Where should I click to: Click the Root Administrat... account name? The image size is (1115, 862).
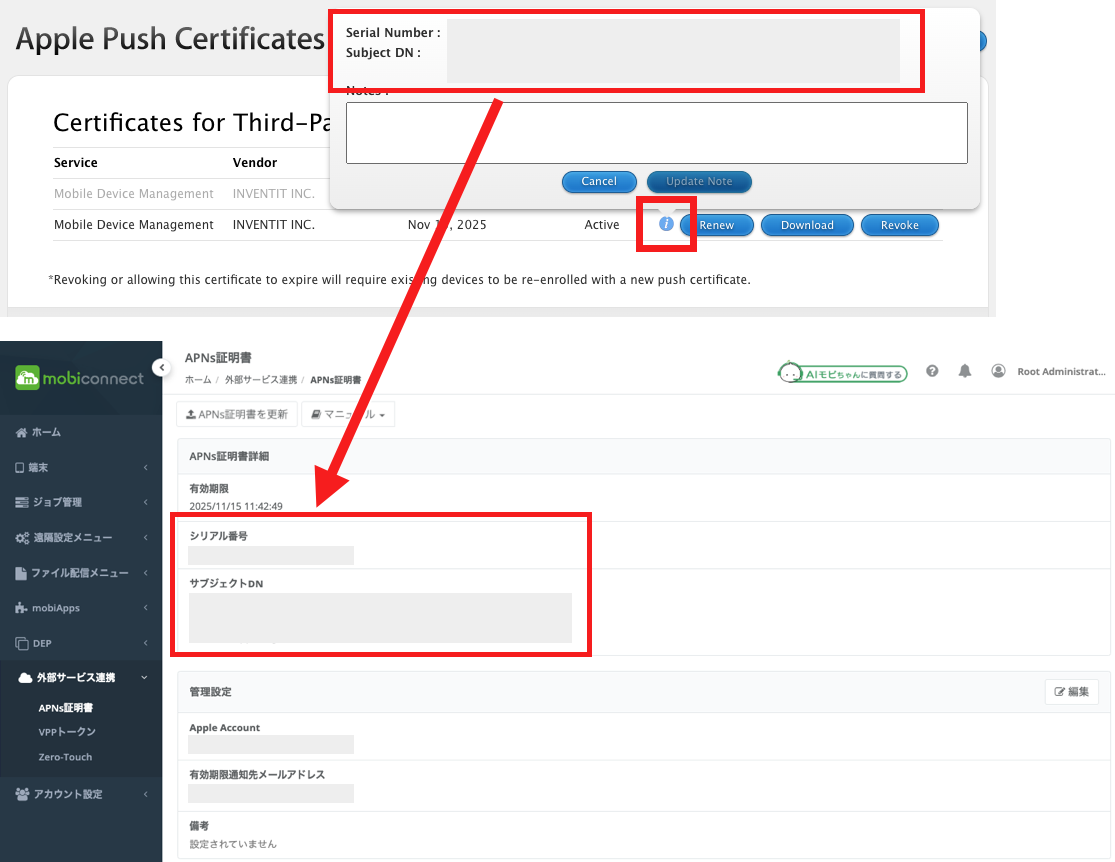(x=1061, y=371)
